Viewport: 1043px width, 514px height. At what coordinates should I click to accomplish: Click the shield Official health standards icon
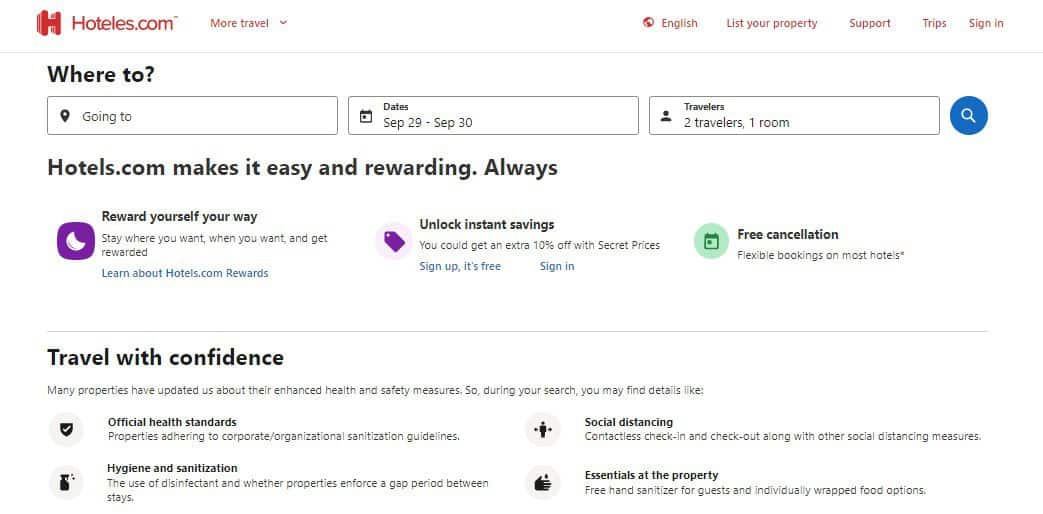point(66,430)
